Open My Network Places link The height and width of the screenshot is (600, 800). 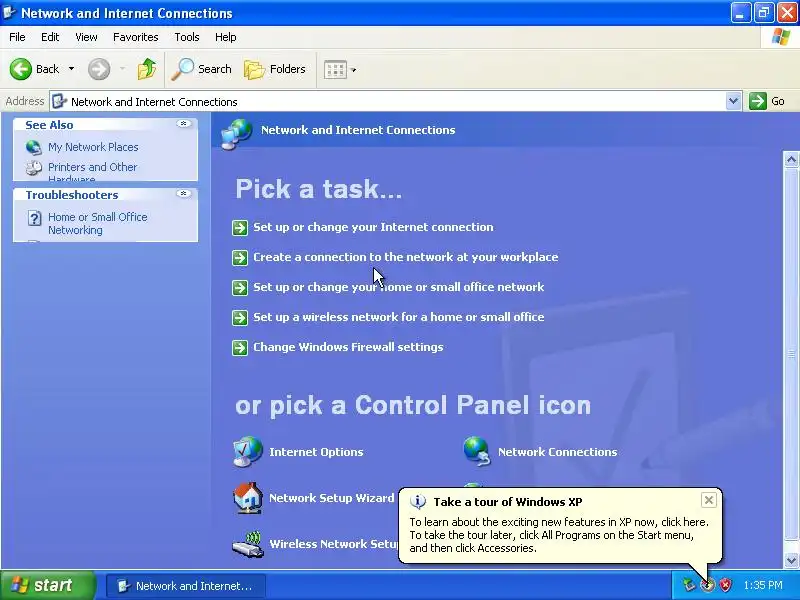93,147
